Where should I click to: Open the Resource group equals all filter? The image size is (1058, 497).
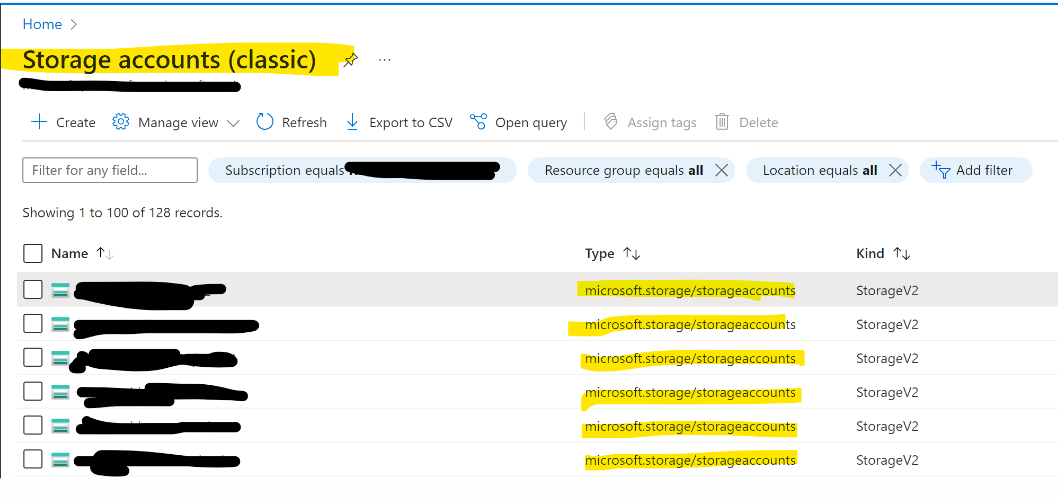tap(623, 171)
